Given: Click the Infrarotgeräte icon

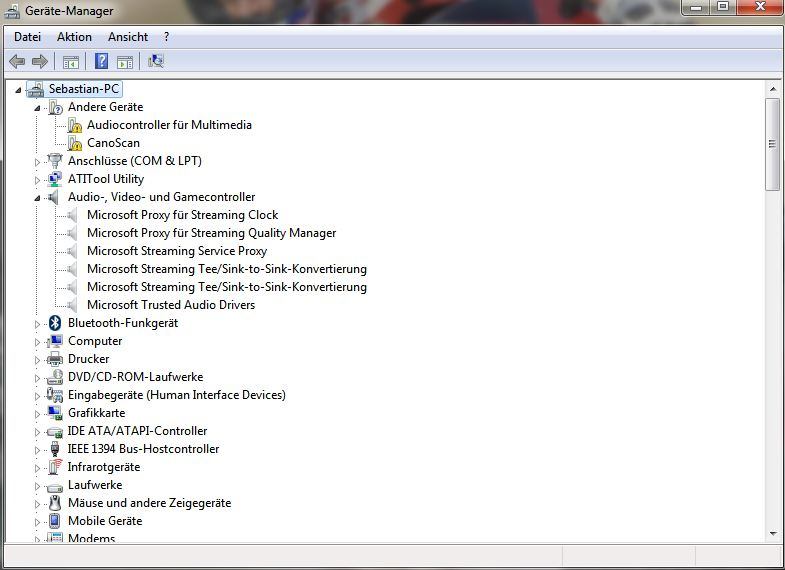Looking at the screenshot, I should point(55,467).
